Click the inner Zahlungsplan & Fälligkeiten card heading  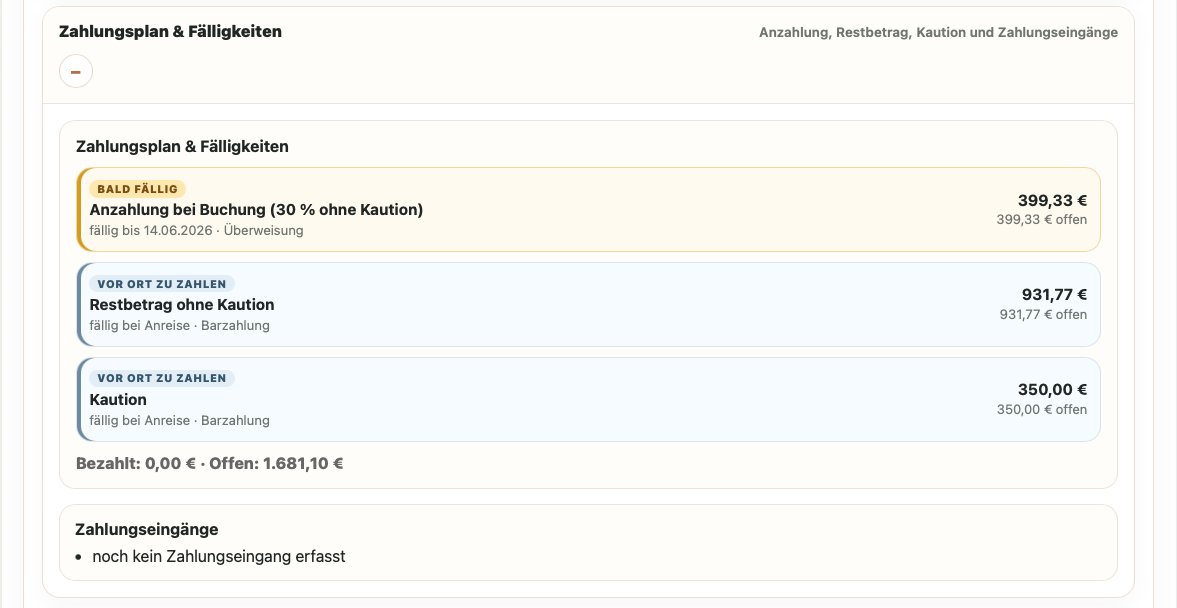(x=182, y=146)
